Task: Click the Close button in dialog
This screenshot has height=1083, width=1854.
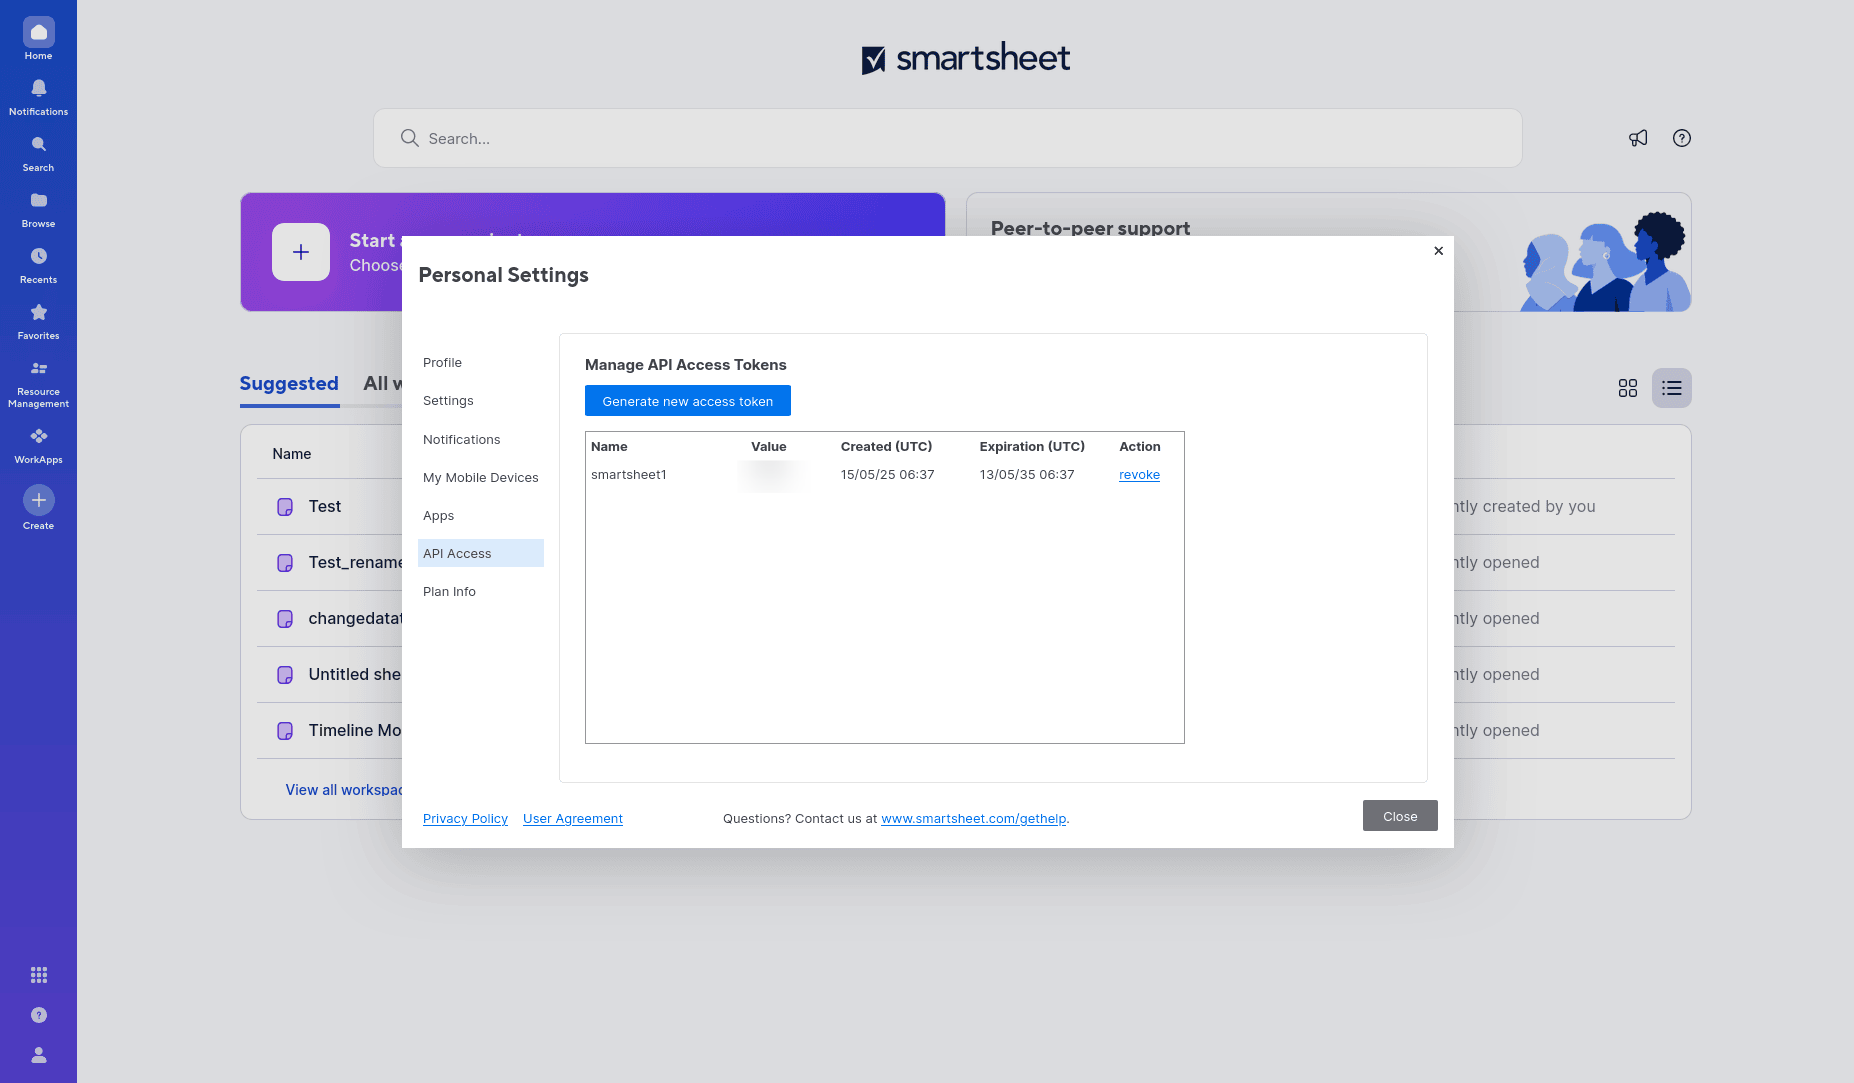Action: coord(1400,816)
